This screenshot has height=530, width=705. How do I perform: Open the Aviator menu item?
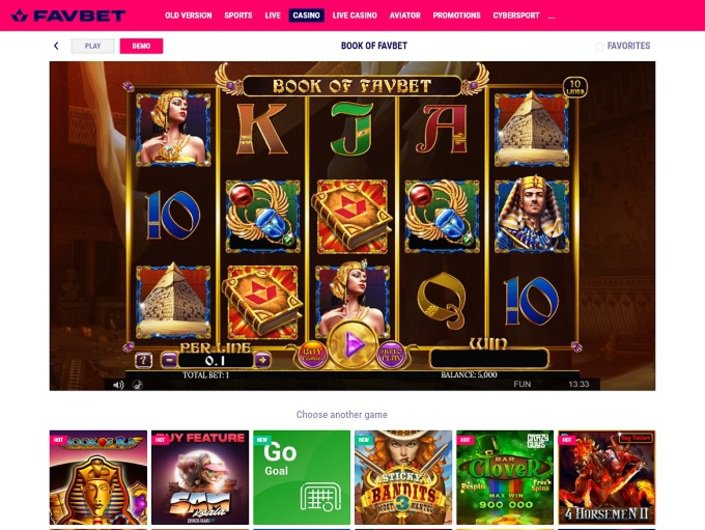(x=405, y=15)
